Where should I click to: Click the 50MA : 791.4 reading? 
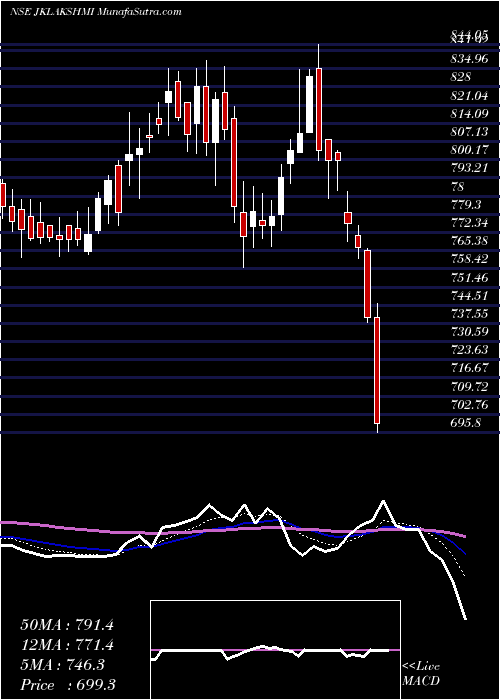67,625
